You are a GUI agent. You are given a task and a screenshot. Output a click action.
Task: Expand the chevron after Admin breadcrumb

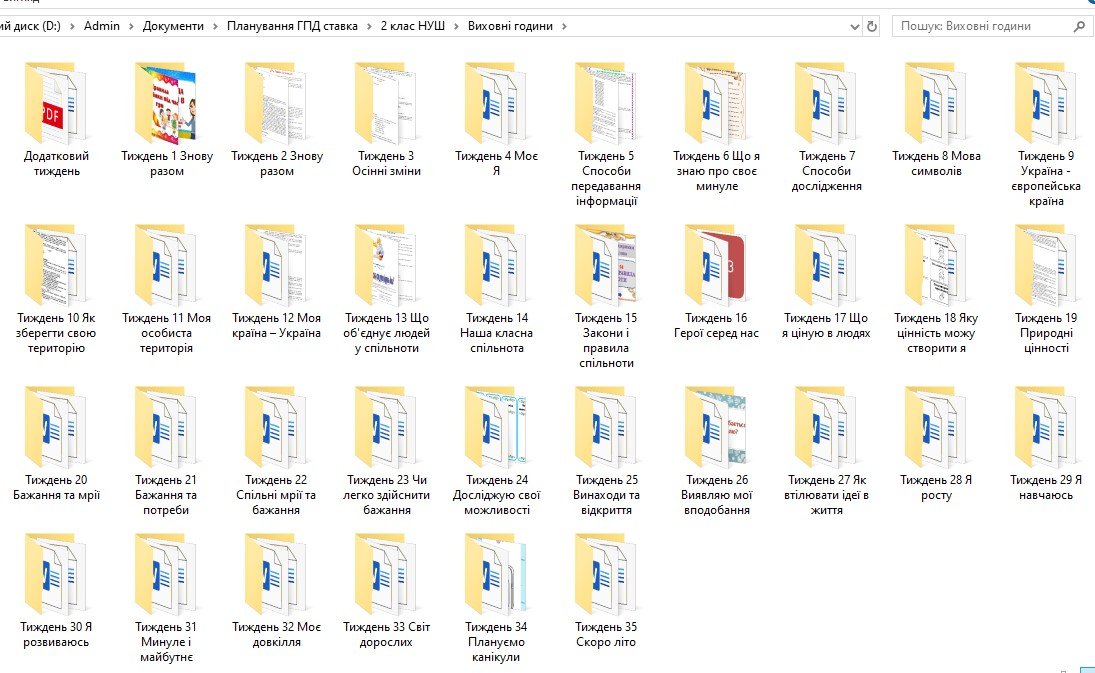tap(131, 27)
